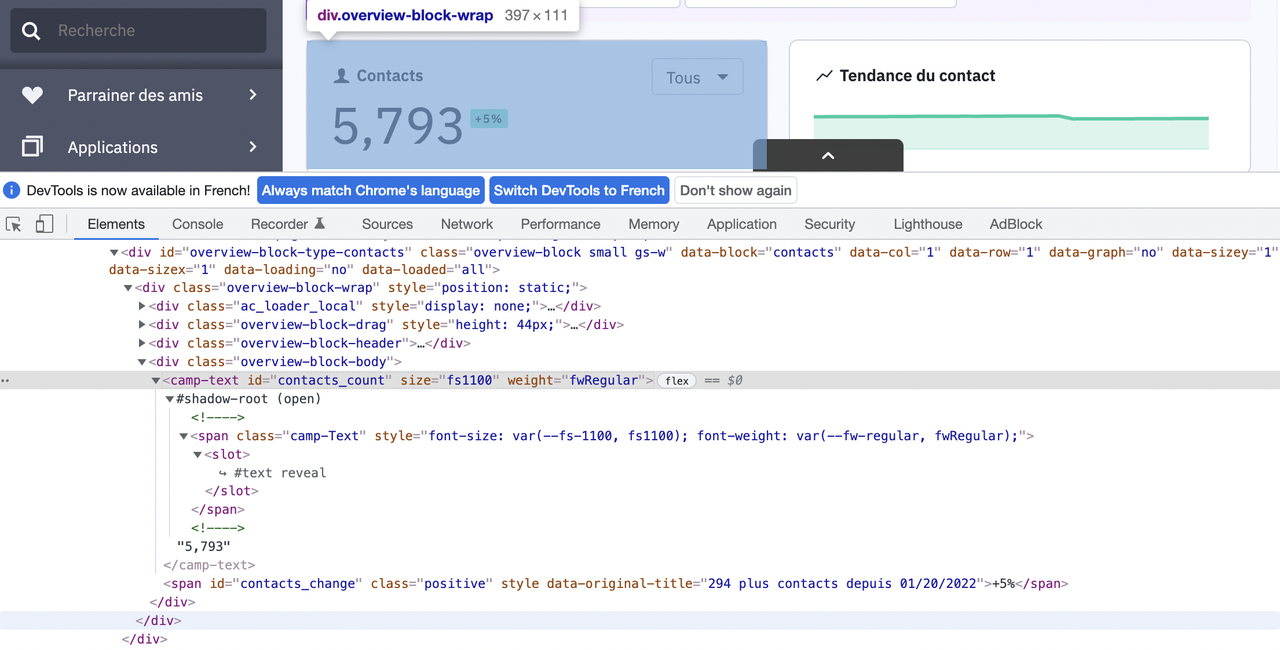Screen dimensions: 1280x650
Task: Switch to the Console tab
Action: click(x=198, y=224)
